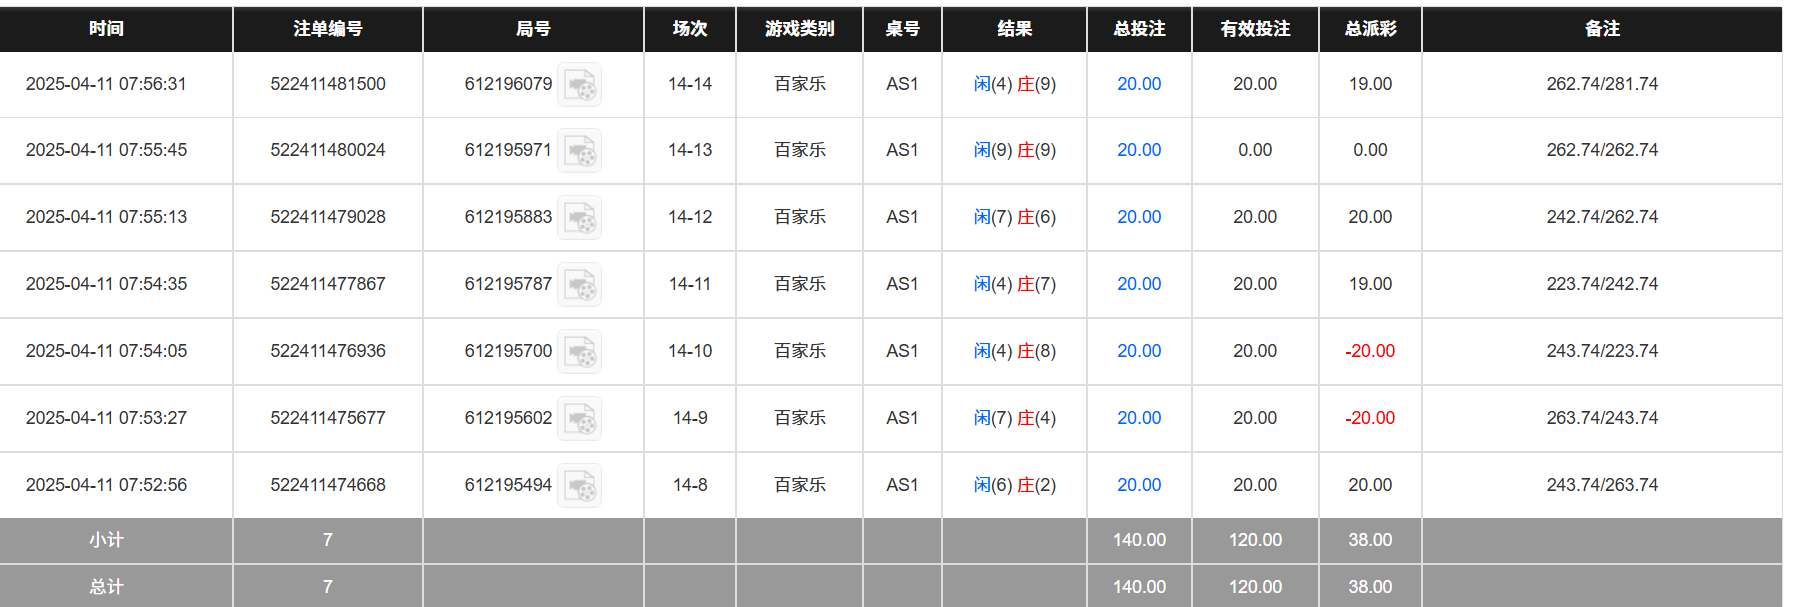Screen dimensions: 1800x607
Task: Open replay icon for round 612195700
Action: (580, 352)
